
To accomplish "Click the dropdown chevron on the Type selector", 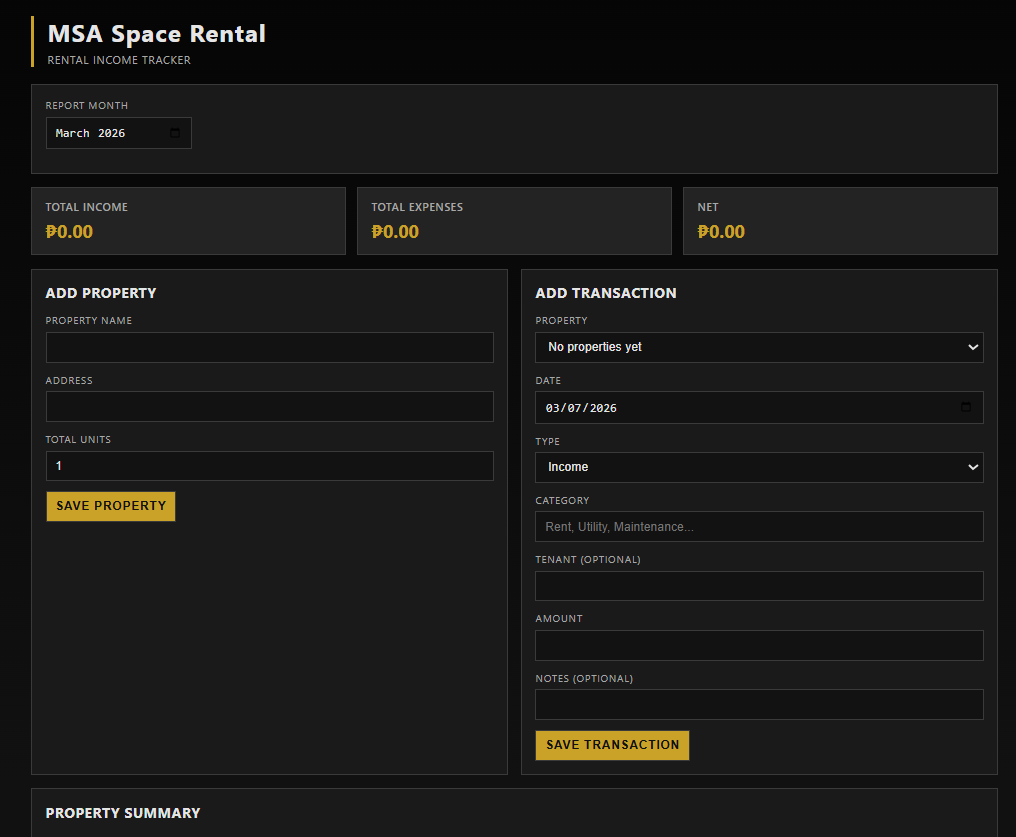I will [971, 467].
